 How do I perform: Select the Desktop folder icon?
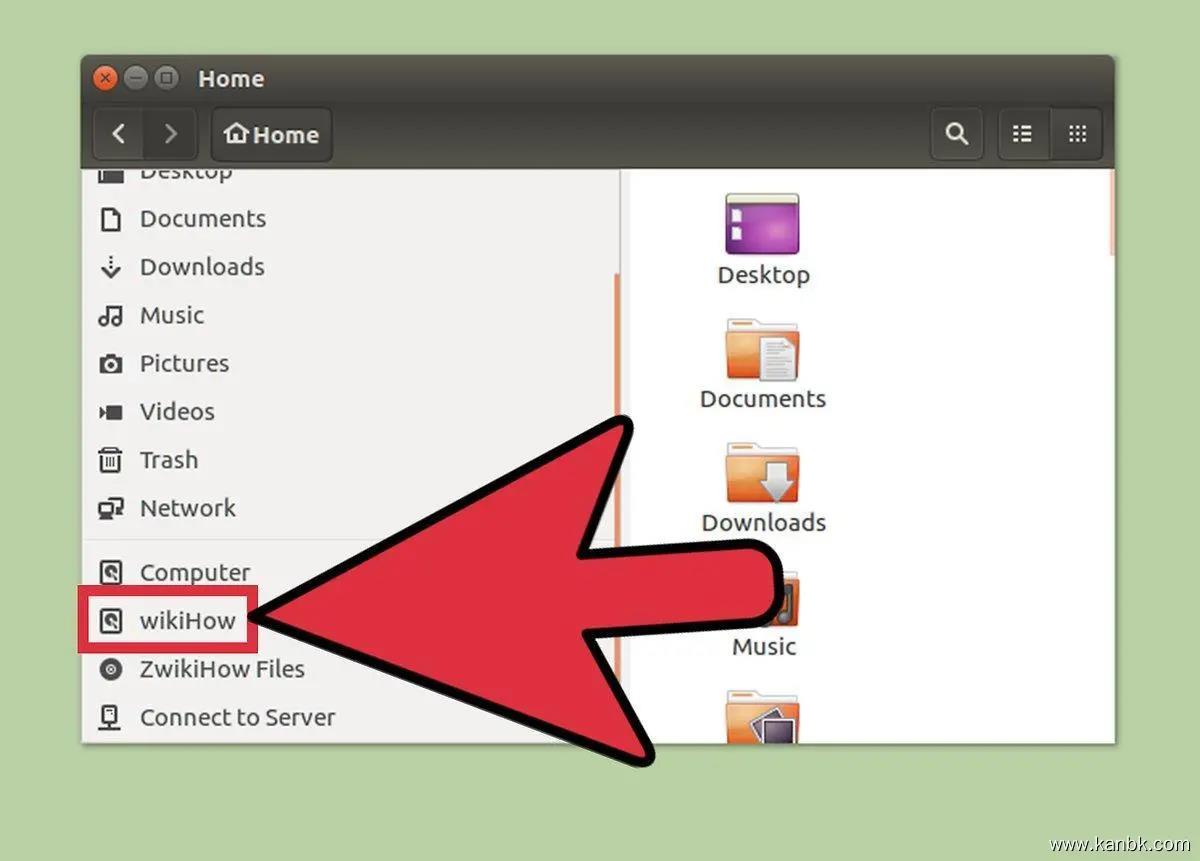[762, 225]
